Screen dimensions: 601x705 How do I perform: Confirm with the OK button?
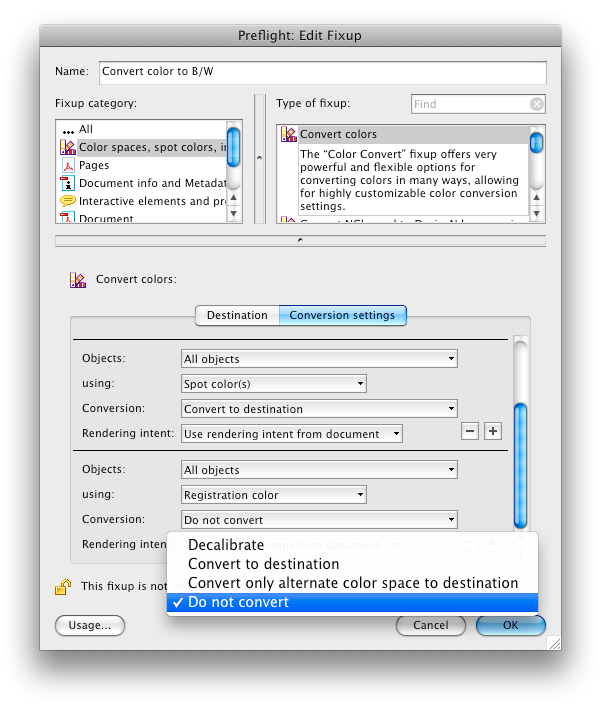(x=511, y=625)
